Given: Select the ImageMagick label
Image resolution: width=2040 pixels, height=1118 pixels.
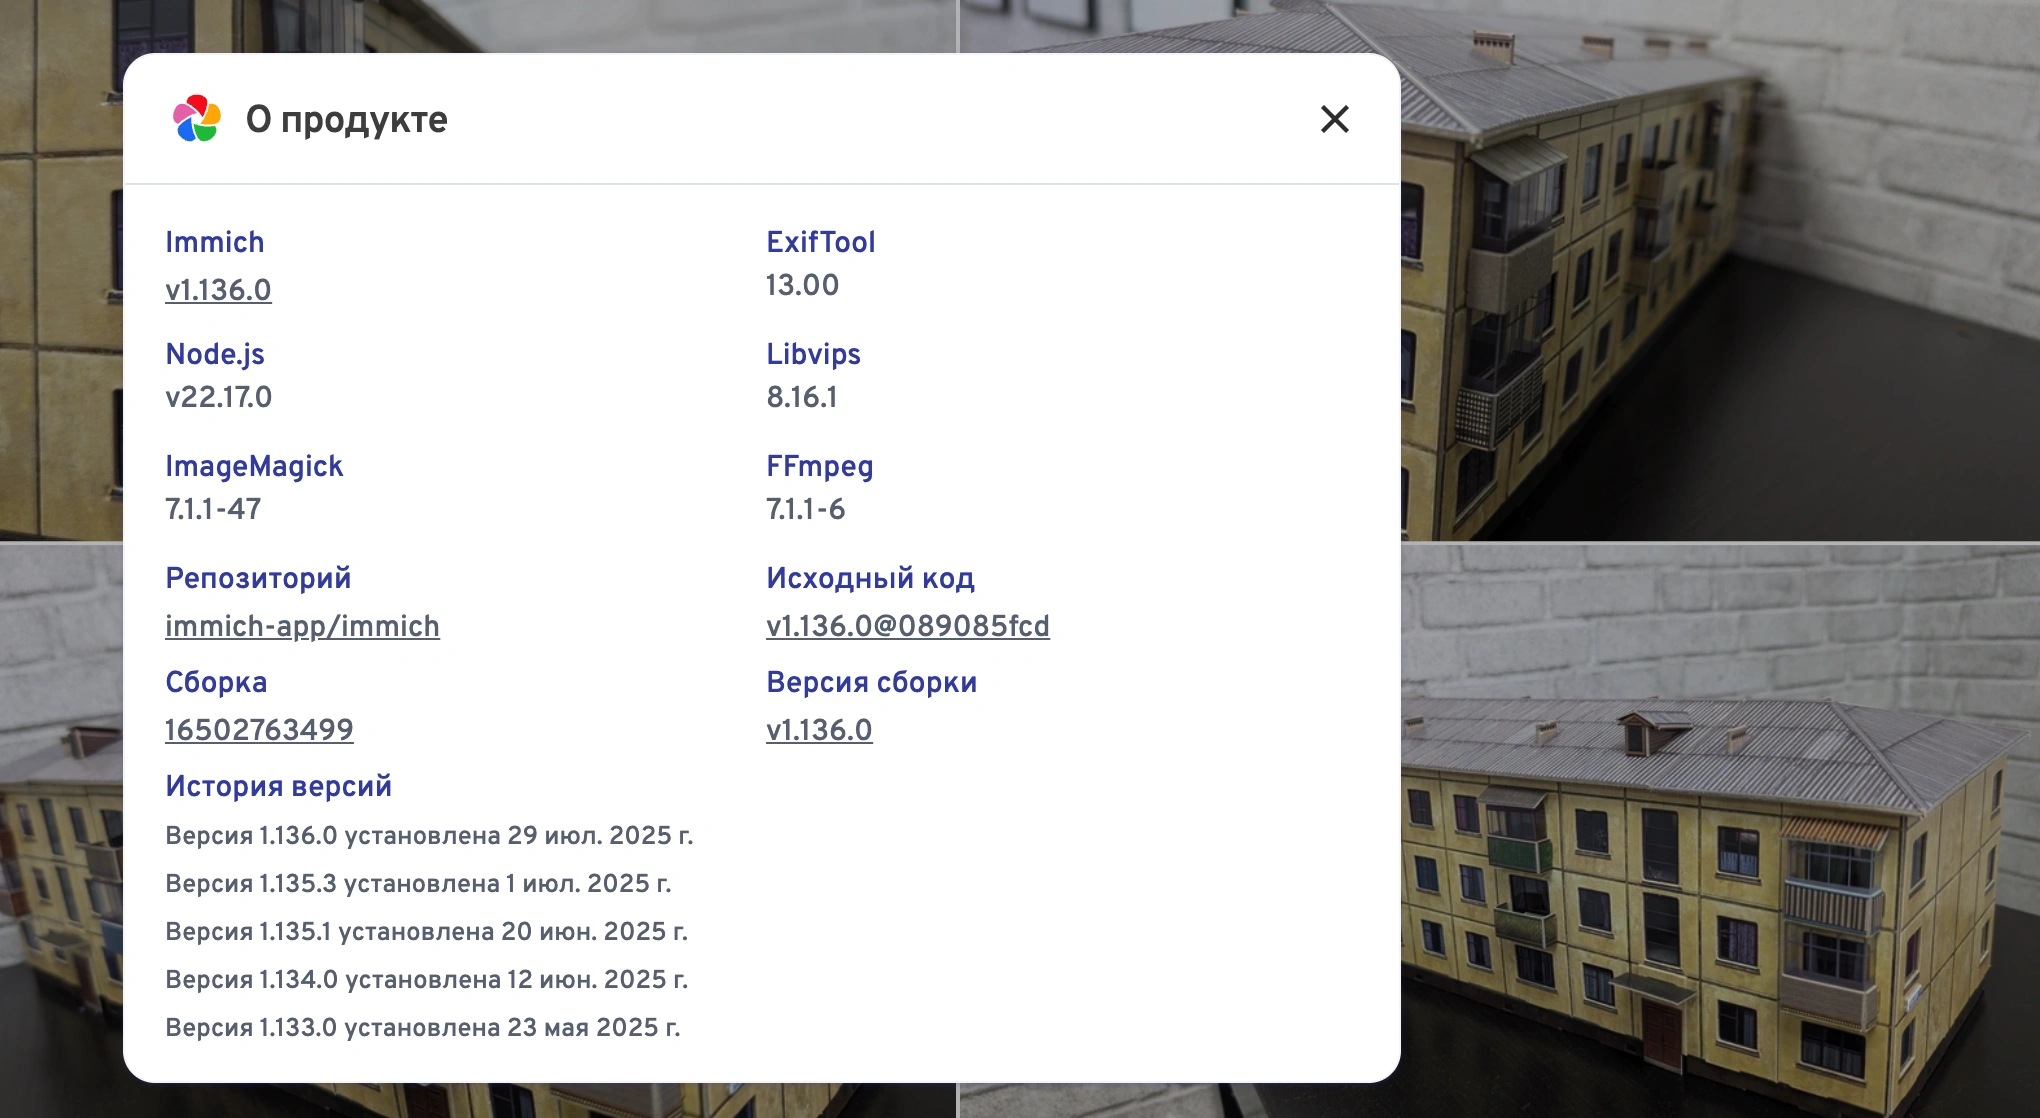Looking at the screenshot, I should click(x=254, y=466).
